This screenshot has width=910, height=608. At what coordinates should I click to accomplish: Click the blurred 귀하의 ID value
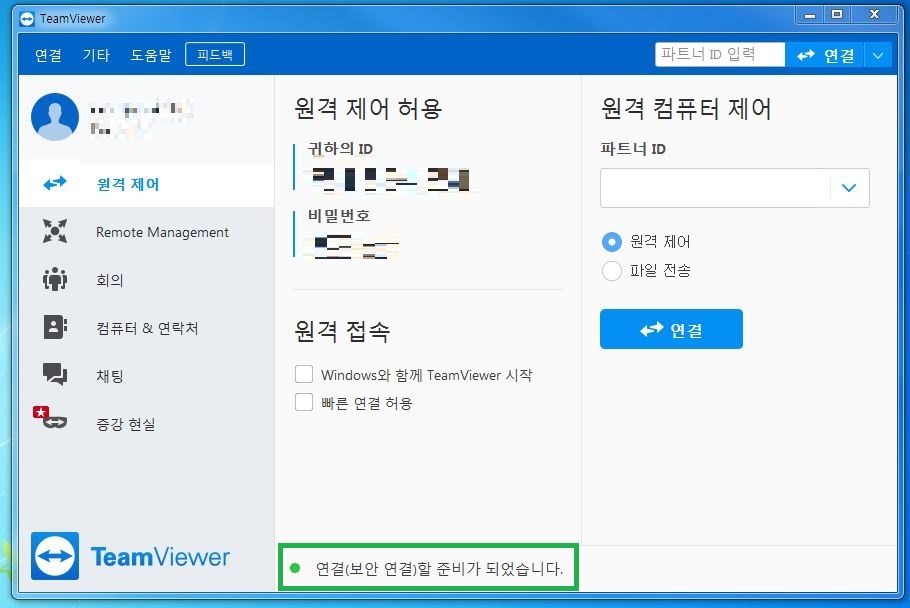tap(392, 179)
